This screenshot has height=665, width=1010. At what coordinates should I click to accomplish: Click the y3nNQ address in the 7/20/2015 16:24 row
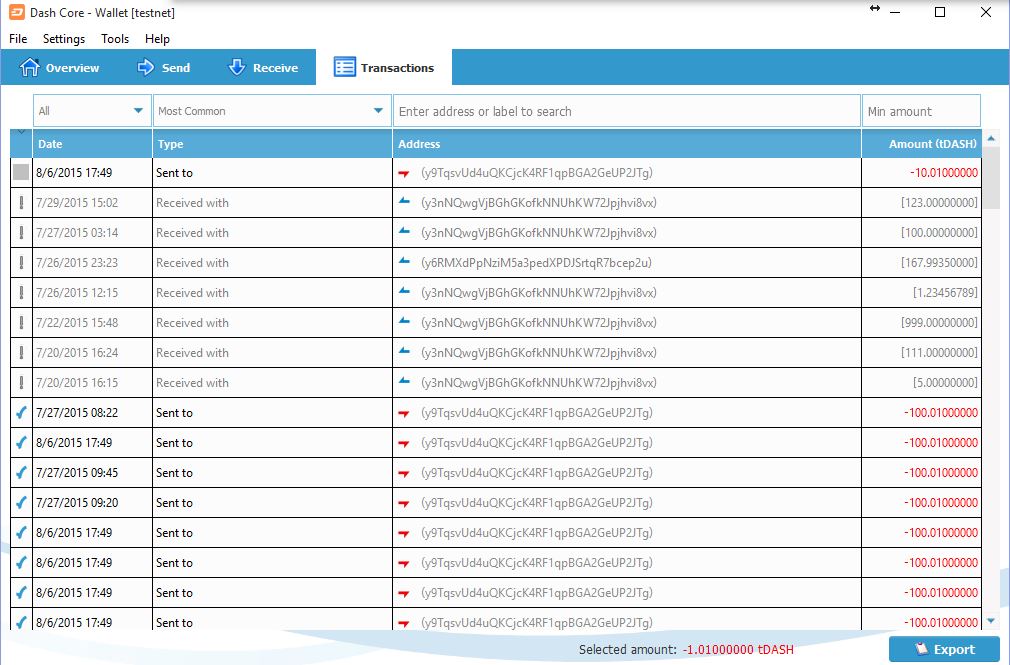pos(538,352)
